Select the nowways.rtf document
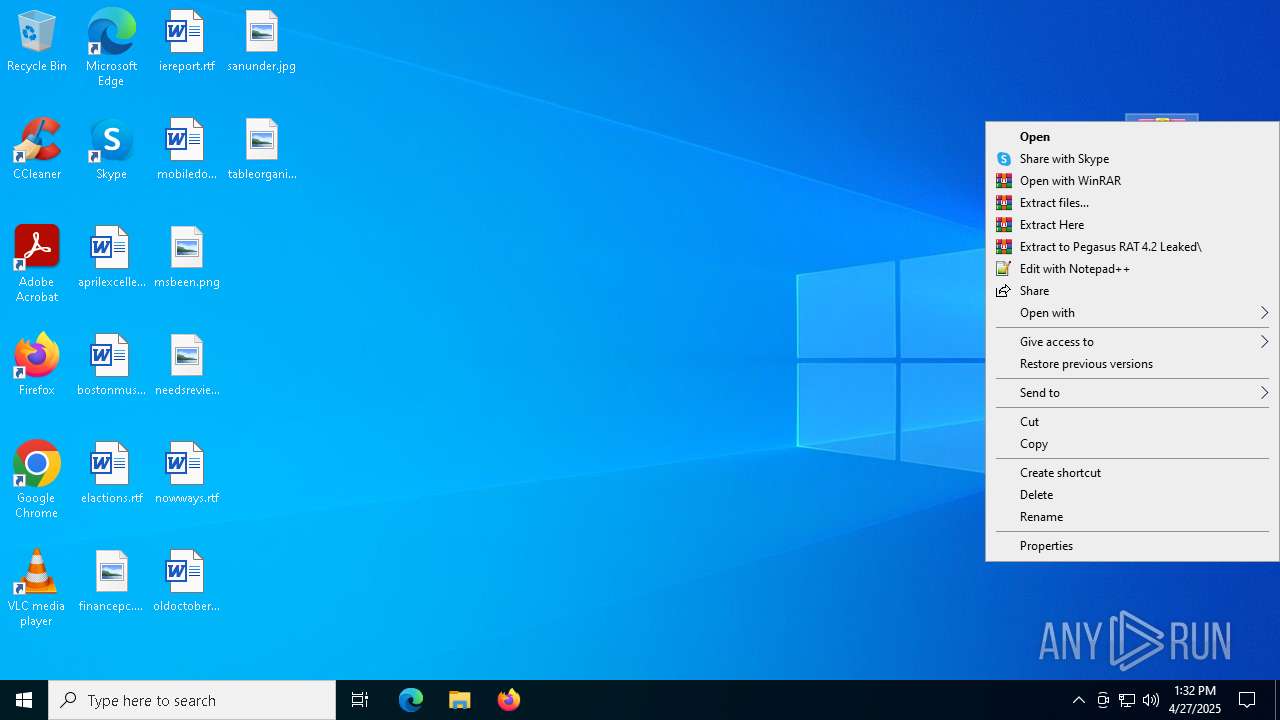Image resolution: width=1280 pixels, height=720 pixels. coord(186,474)
